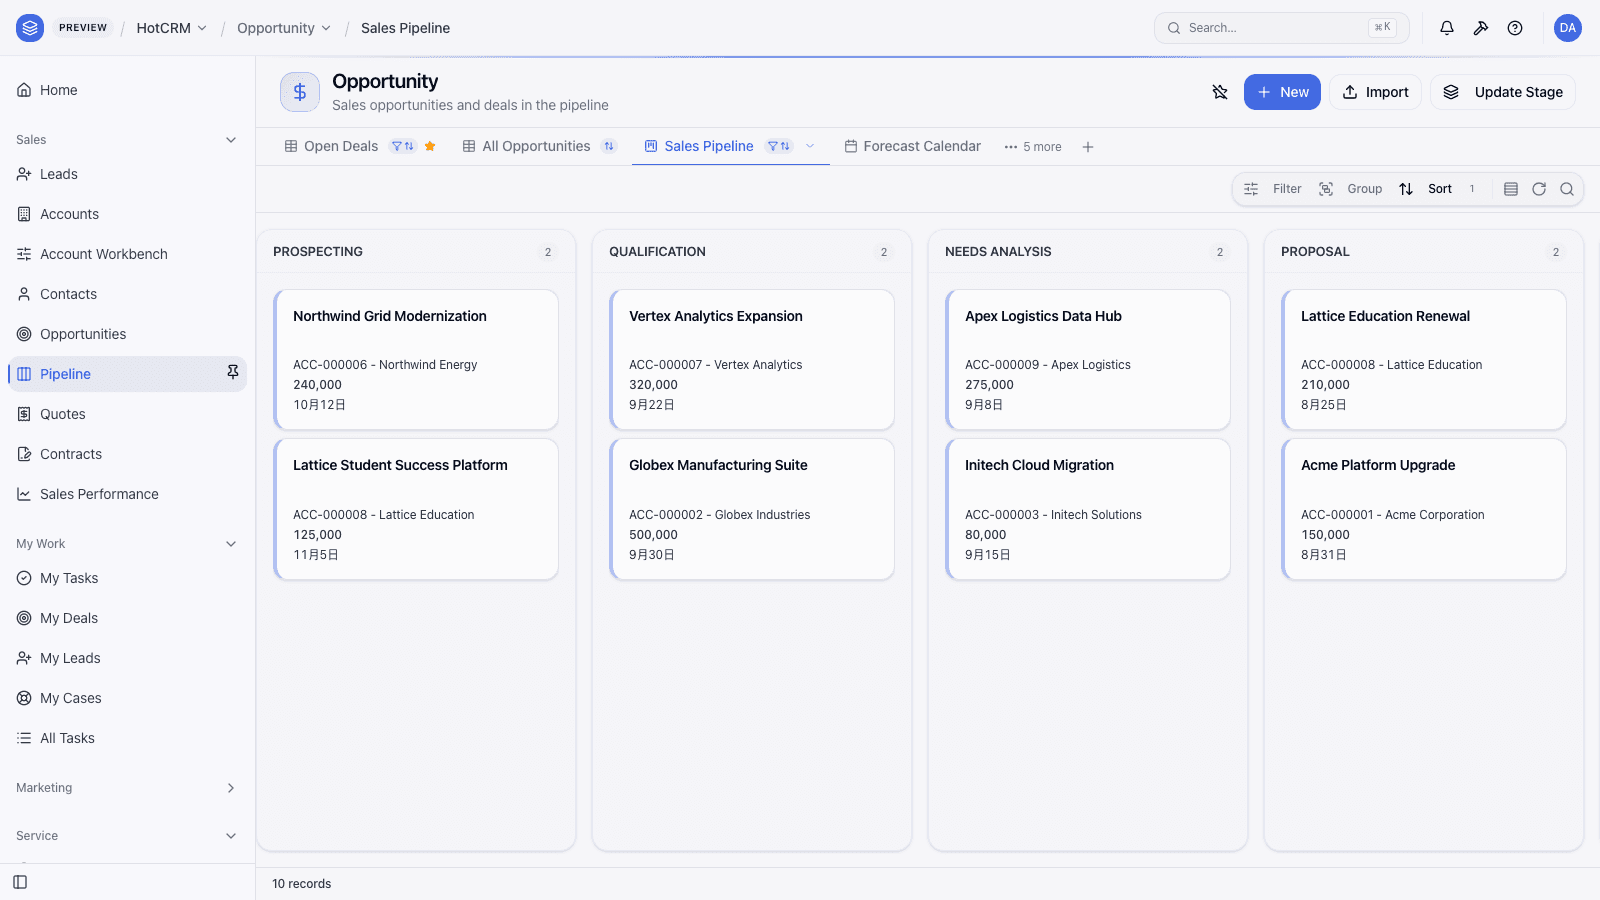
Task: Open Opportunities in sidebar
Action: pos(128,334)
